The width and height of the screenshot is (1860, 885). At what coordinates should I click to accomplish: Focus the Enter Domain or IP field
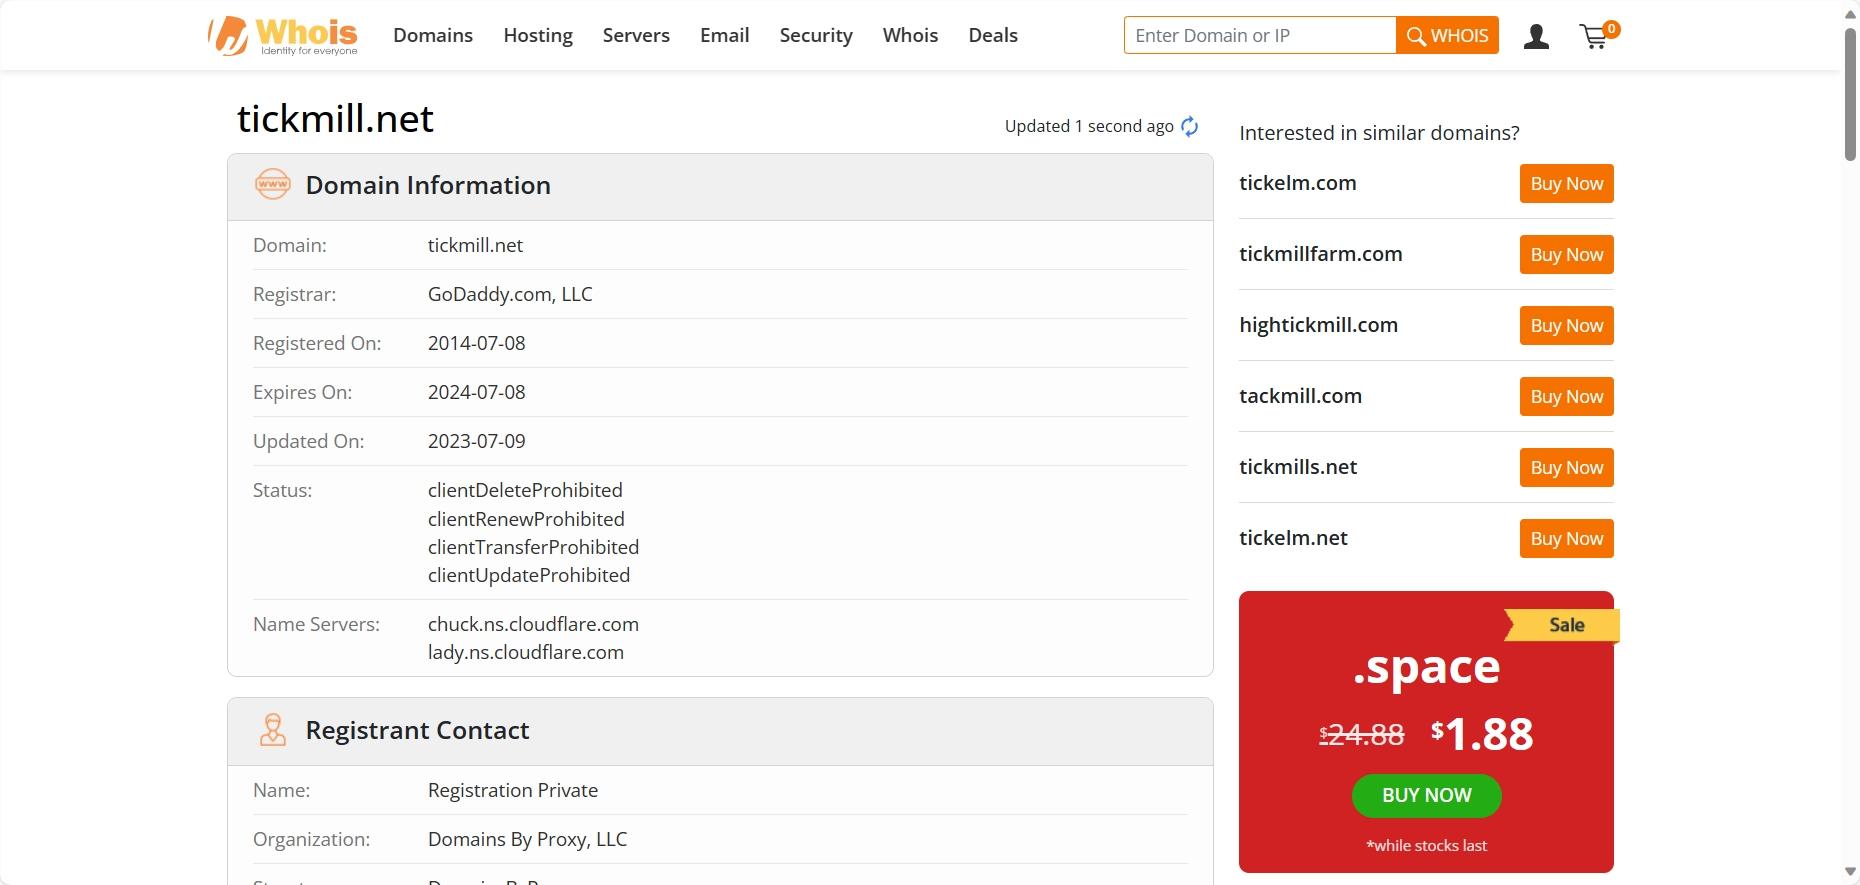pyautogui.click(x=1260, y=35)
